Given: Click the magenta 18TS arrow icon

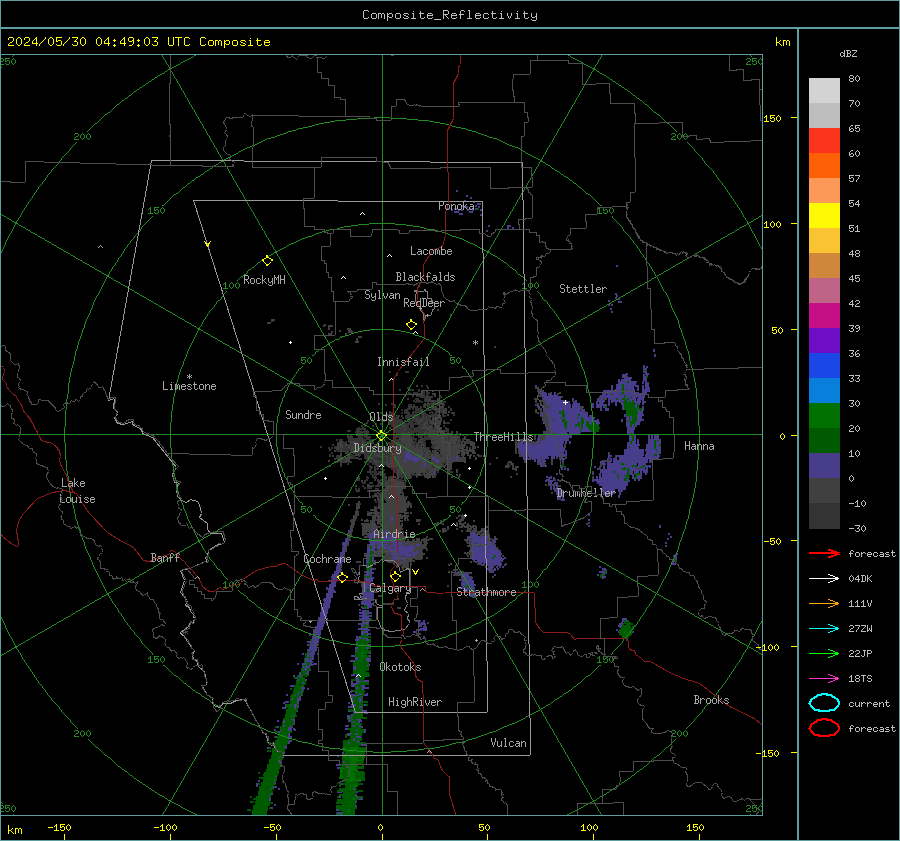Looking at the screenshot, I should click(824, 679).
